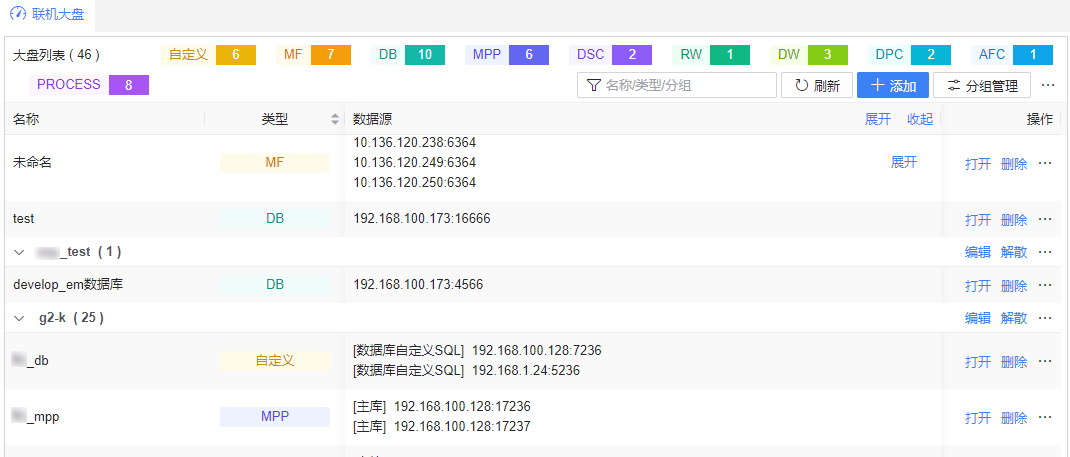
Task: Collapse the _test (1) group chevron
Action: (18, 252)
